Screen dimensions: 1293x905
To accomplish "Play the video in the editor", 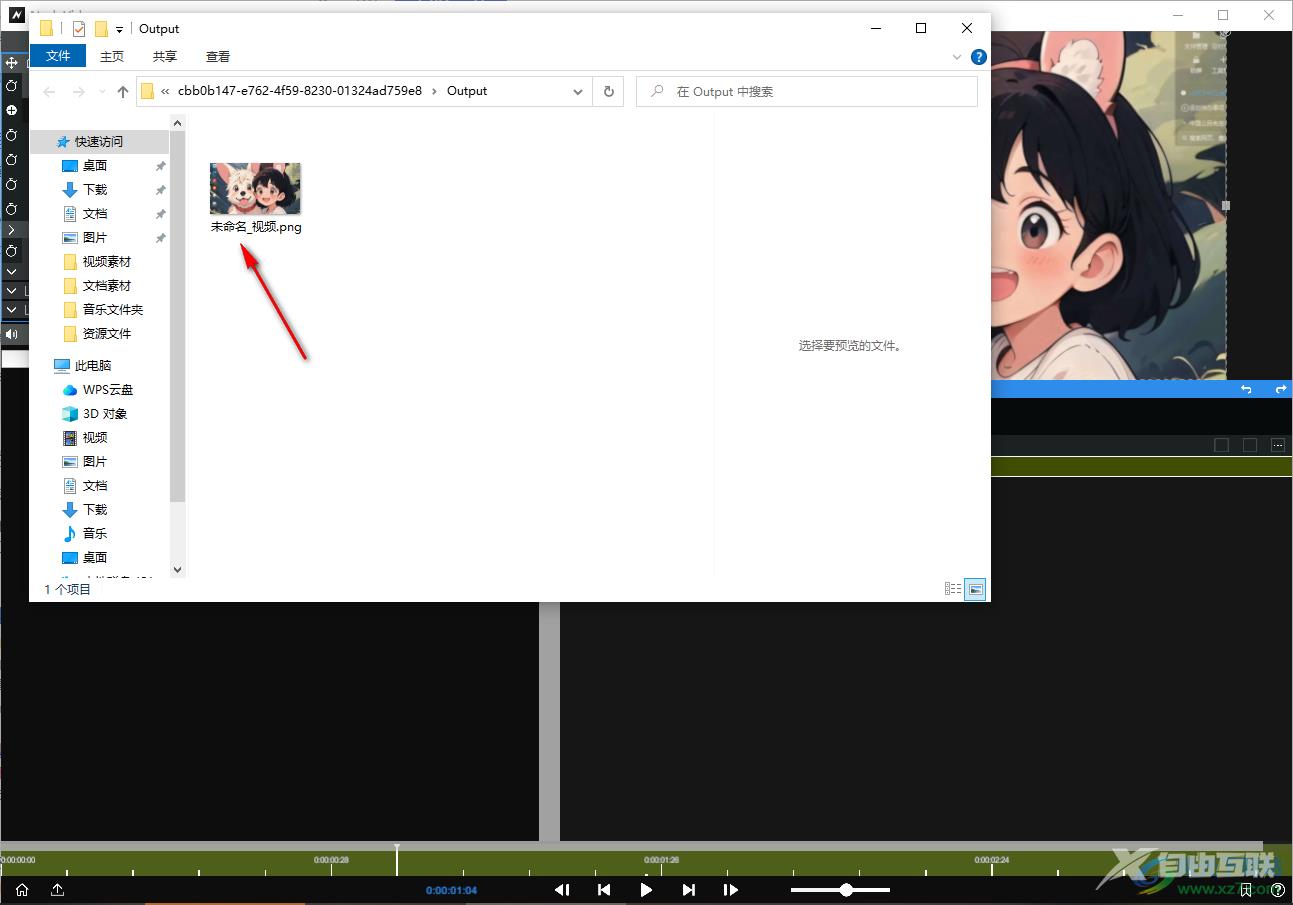I will 646,890.
